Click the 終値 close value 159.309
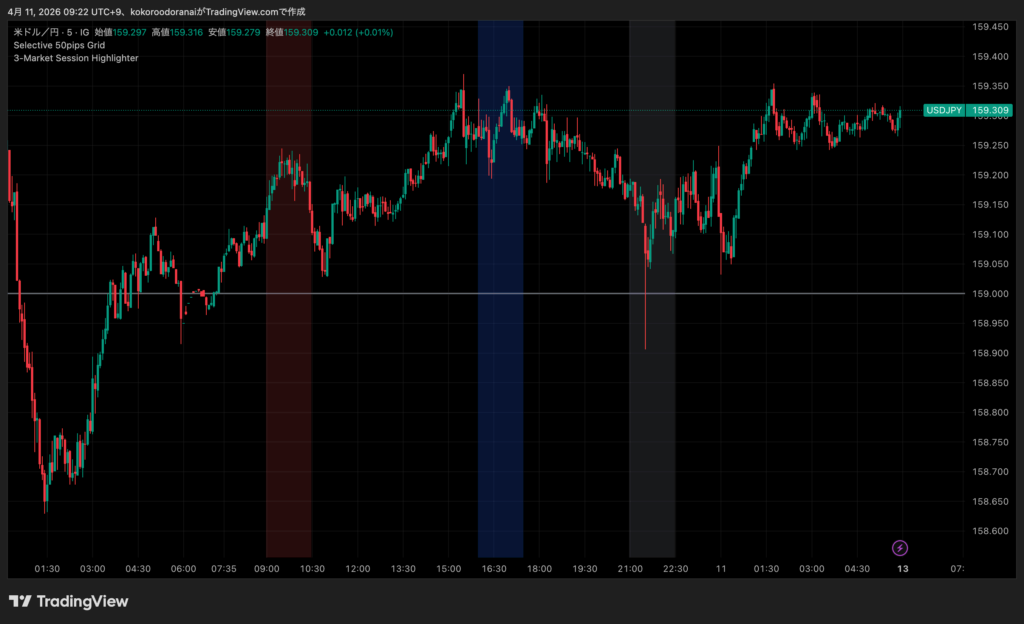Viewport: 1024px width, 624px height. coord(301,32)
